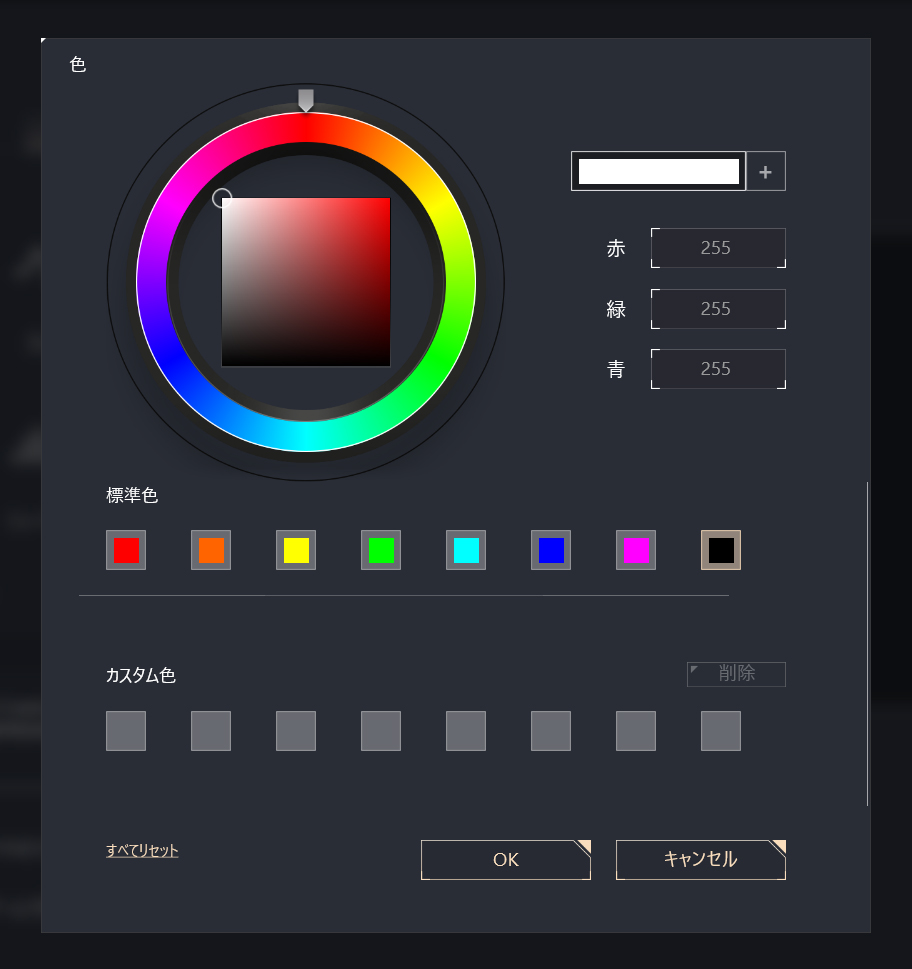
Task: Select the first empty custom color slot
Action: click(126, 731)
